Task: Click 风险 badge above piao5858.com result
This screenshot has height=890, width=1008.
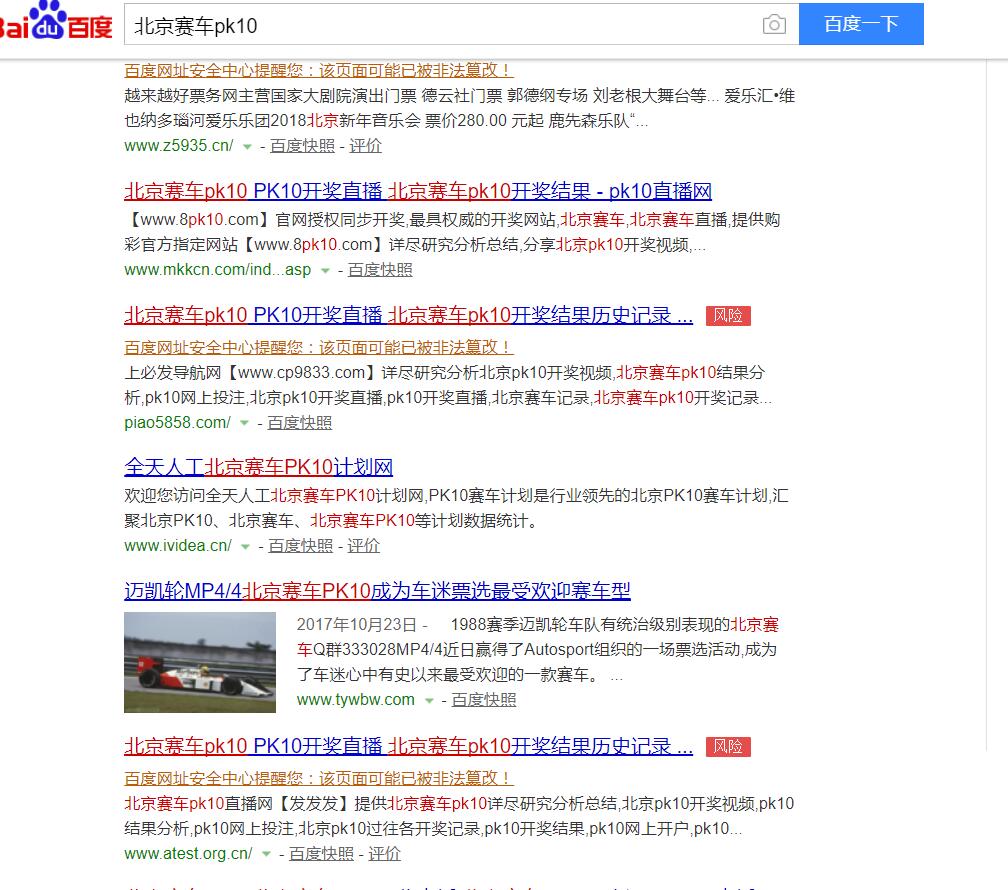Action: click(727, 316)
